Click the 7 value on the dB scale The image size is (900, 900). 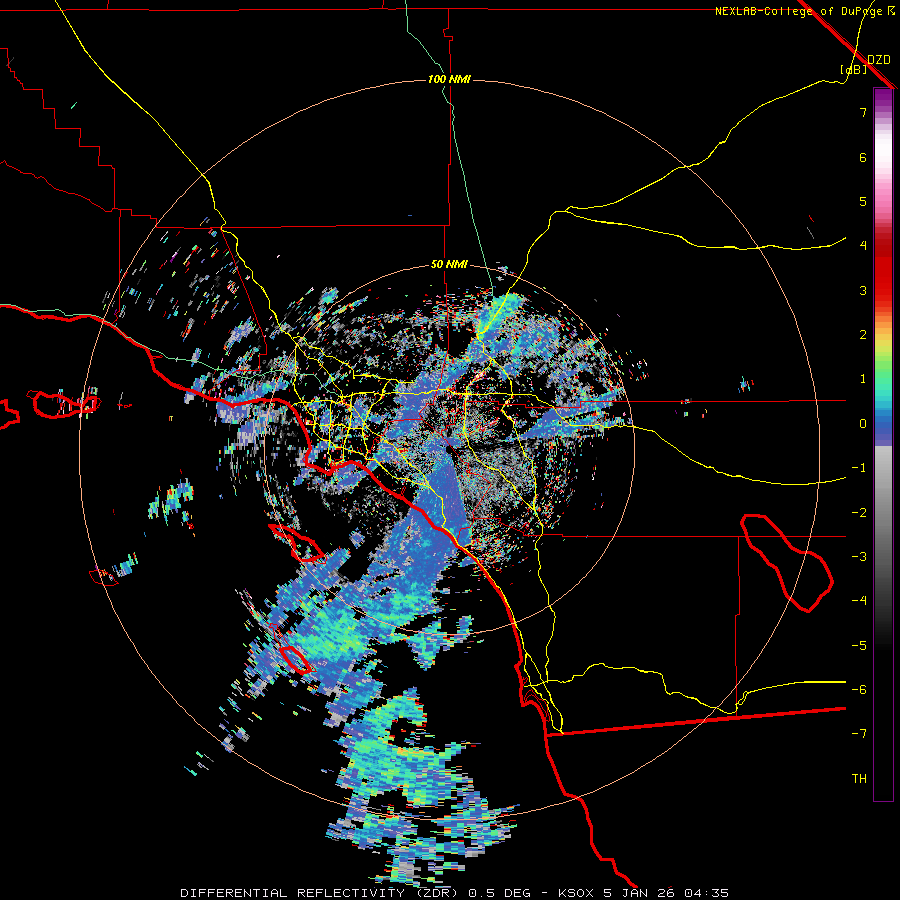coord(863,112)
